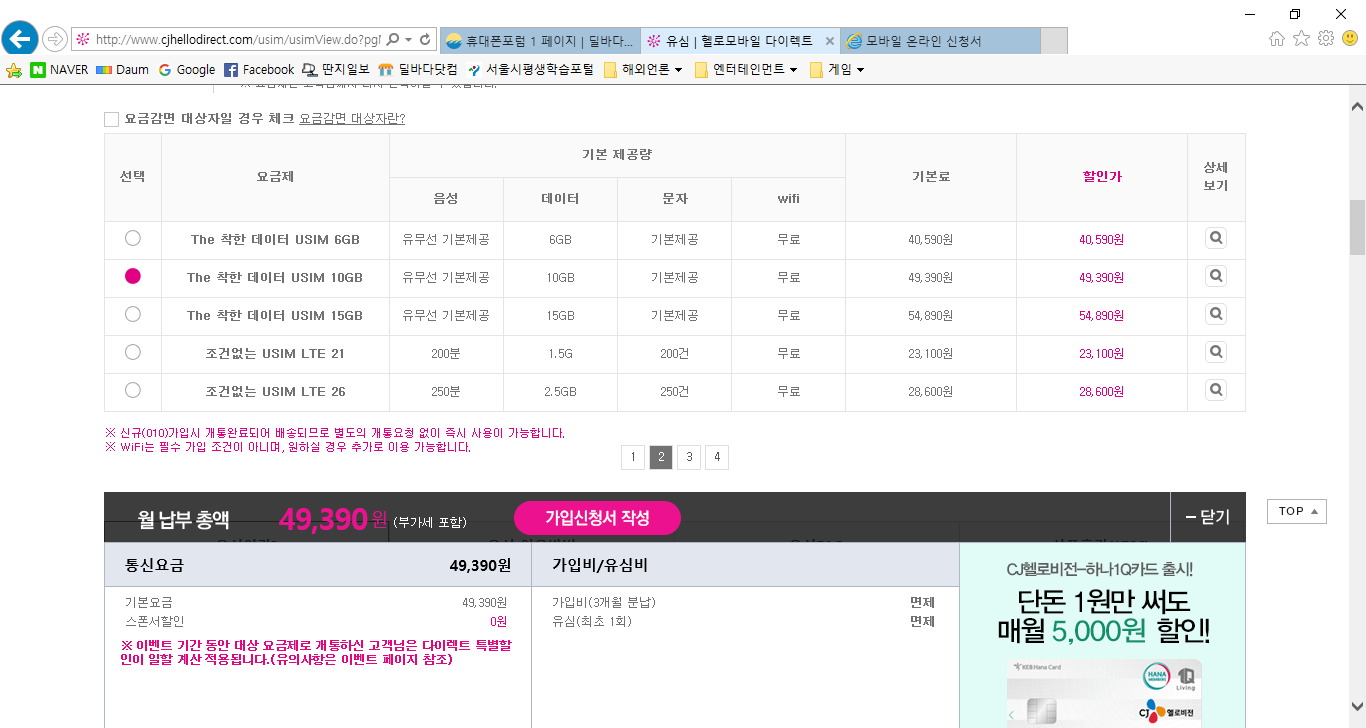Open detail magnifier for USIM LTE 26

(x=1215, y=390)
